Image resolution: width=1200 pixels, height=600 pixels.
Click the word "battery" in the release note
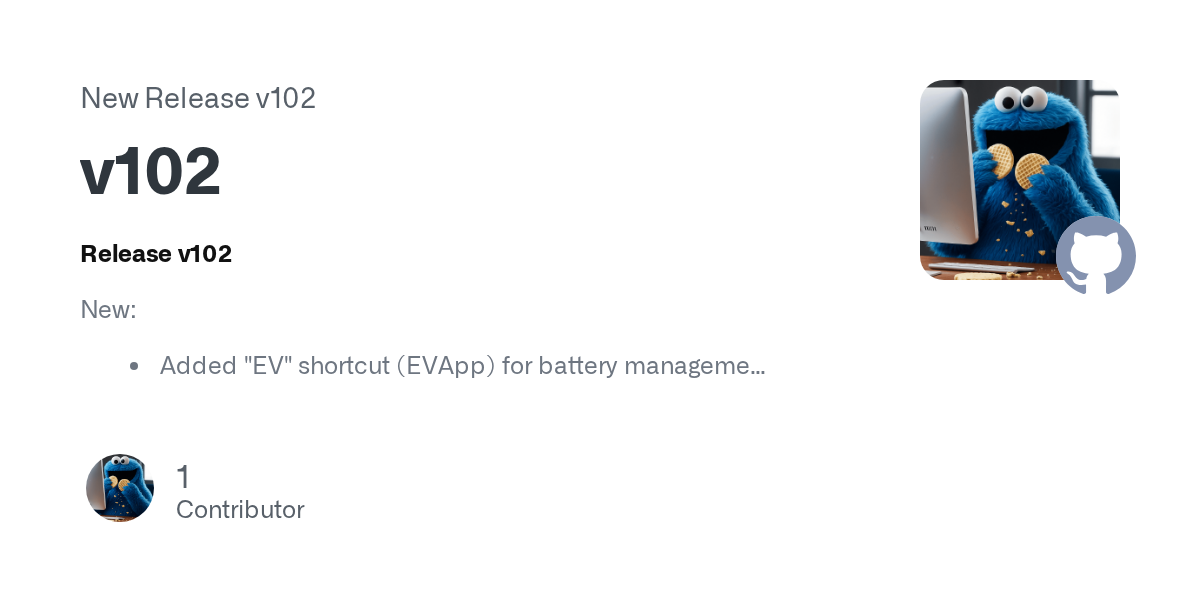pyautogui.click(x=577, y=366)
